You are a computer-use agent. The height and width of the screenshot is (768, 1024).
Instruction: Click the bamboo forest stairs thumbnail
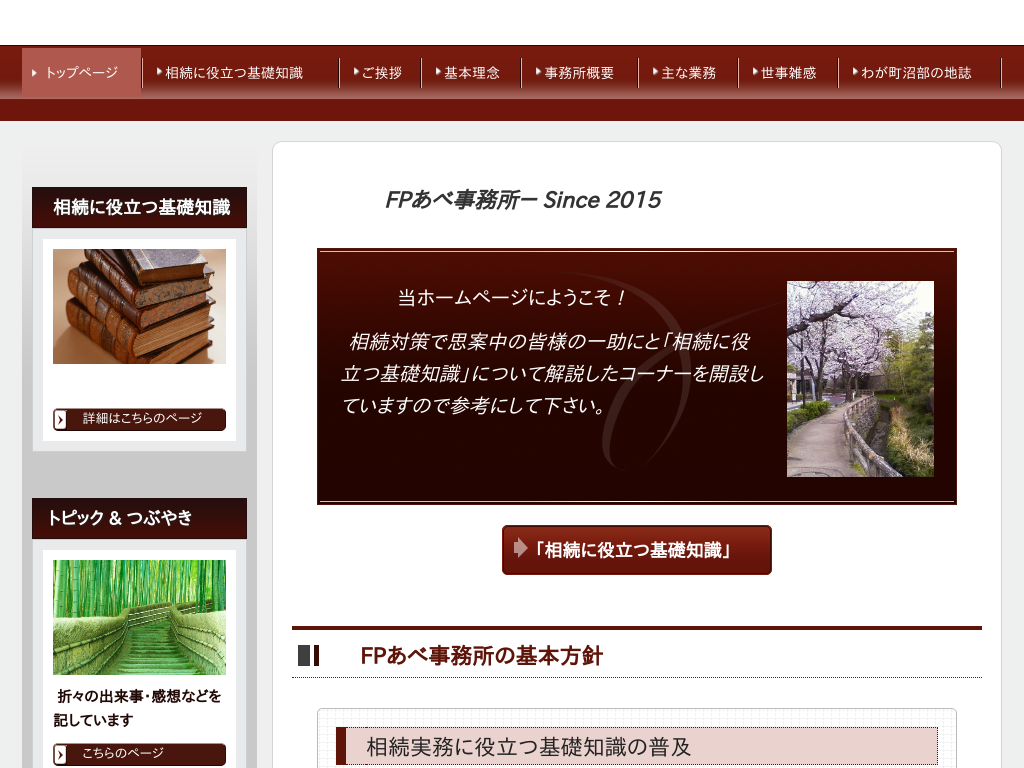pyautogui.click(x=139, y=617)
